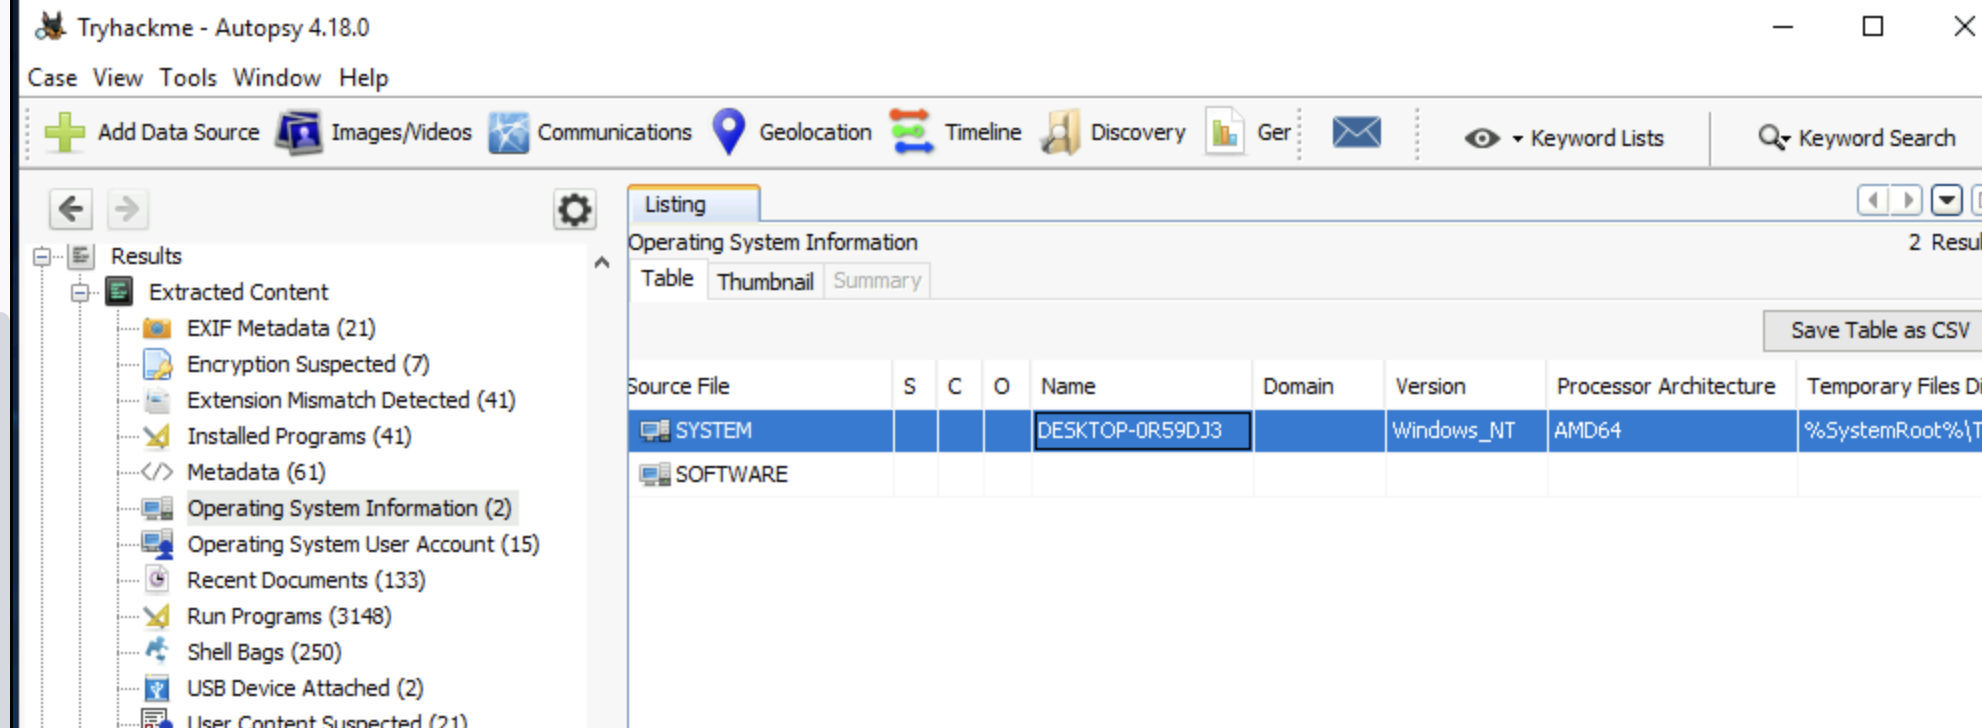Screen dimensions: 1982x728
Task: Open the Images/Videos gallery icon
Action: click(298, 132)
